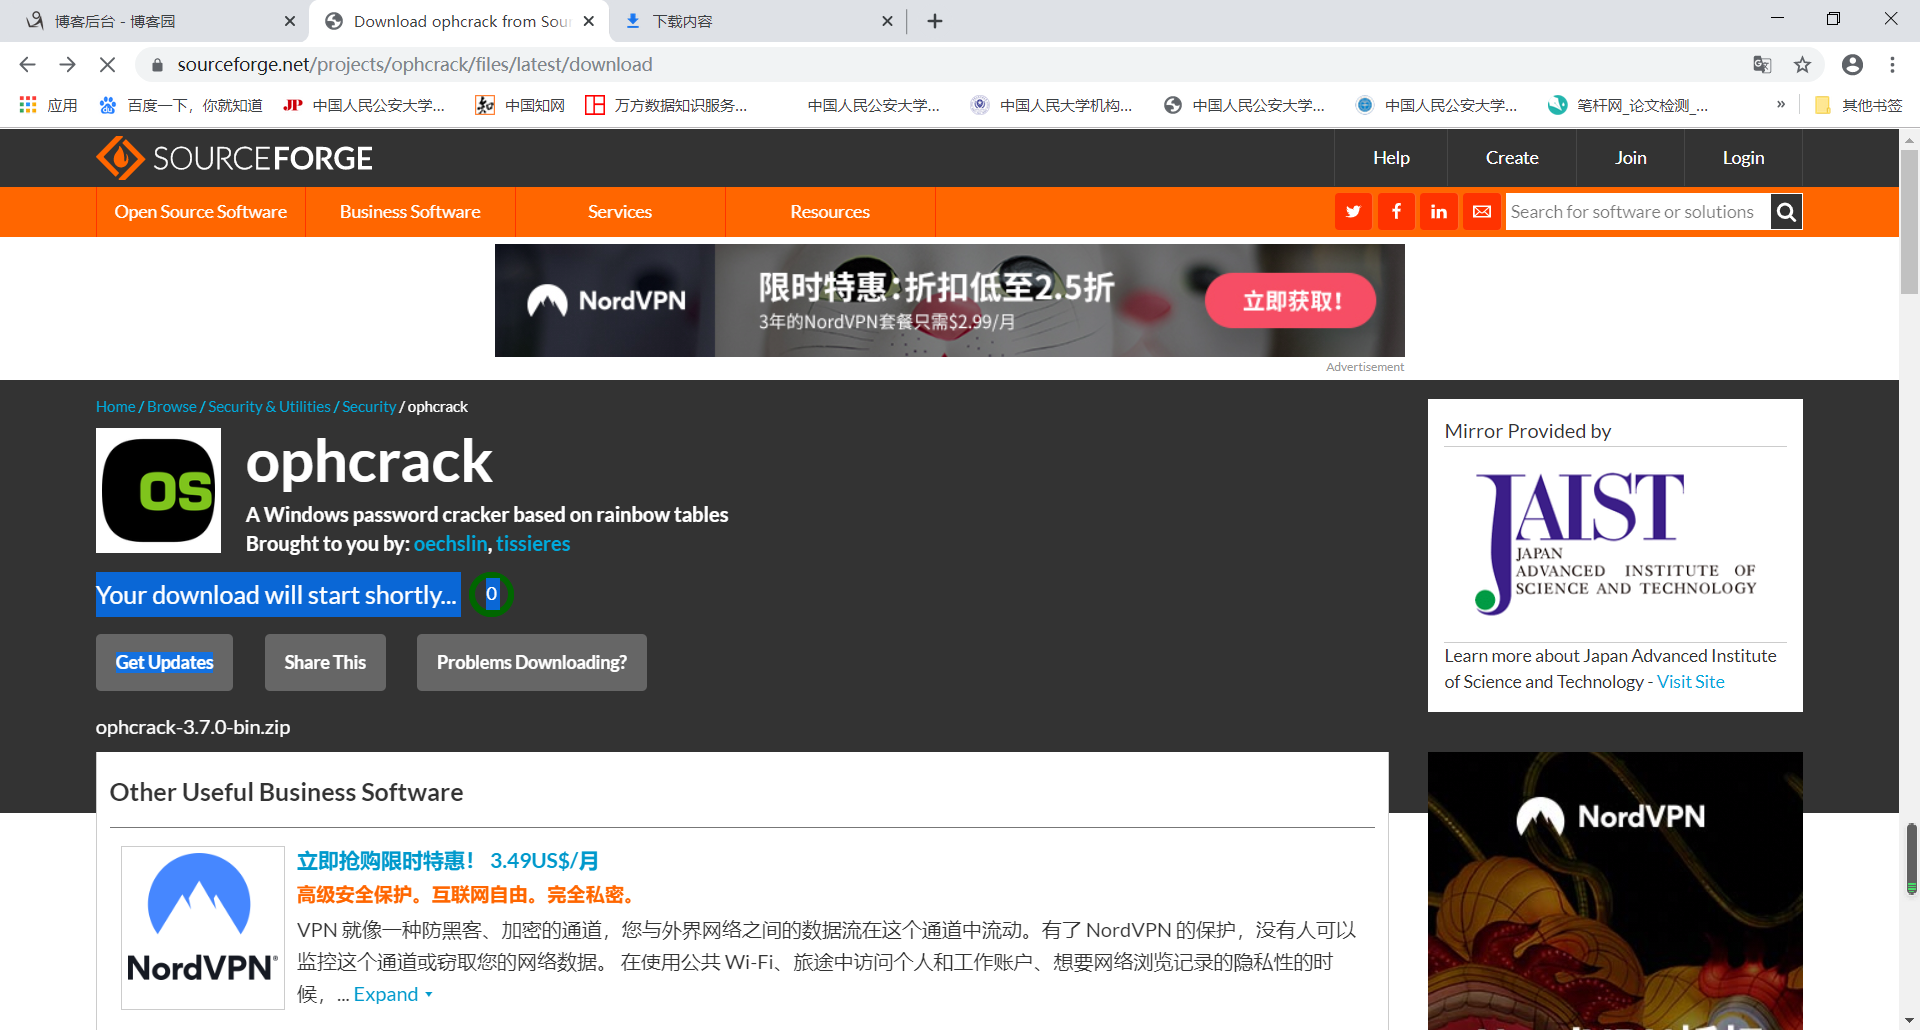
Task: Switch to the 博客后台 - 博客园 tab
Action: (160, 21)
